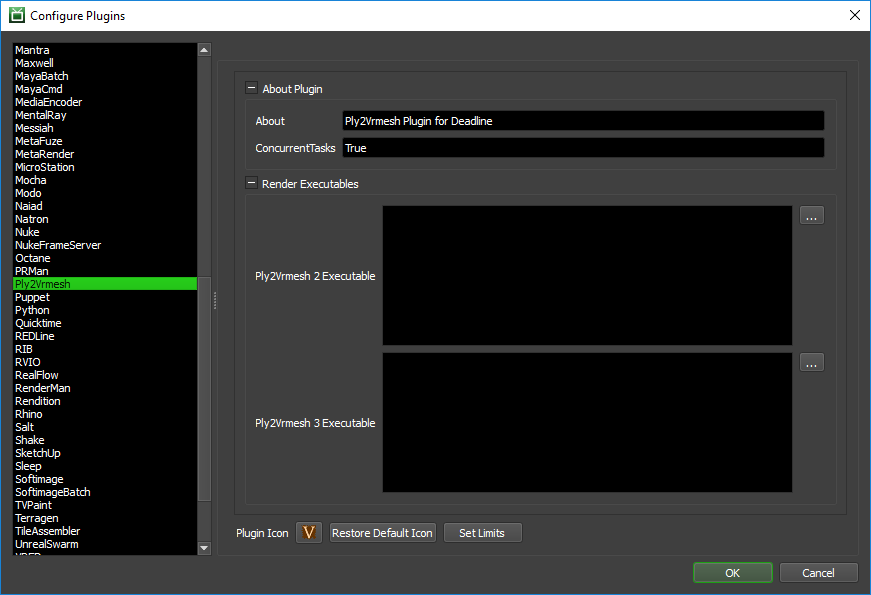Select Maxwell in plugin list
This screenshot has width=871, height=595.
105,63
